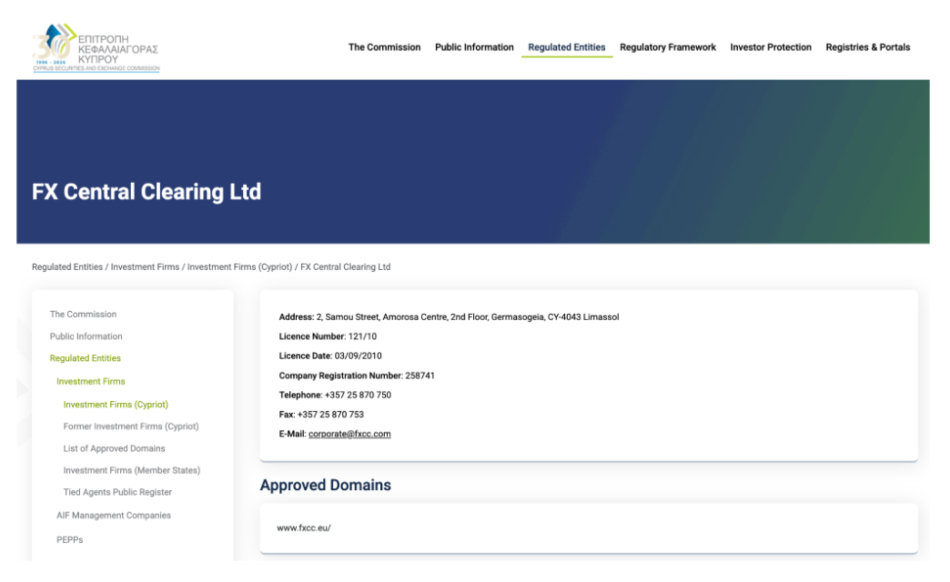Viewport: 950px width, 582px height.
Task: Select Regulated Entities in sidebar
Action: click(x=85, y=359)
